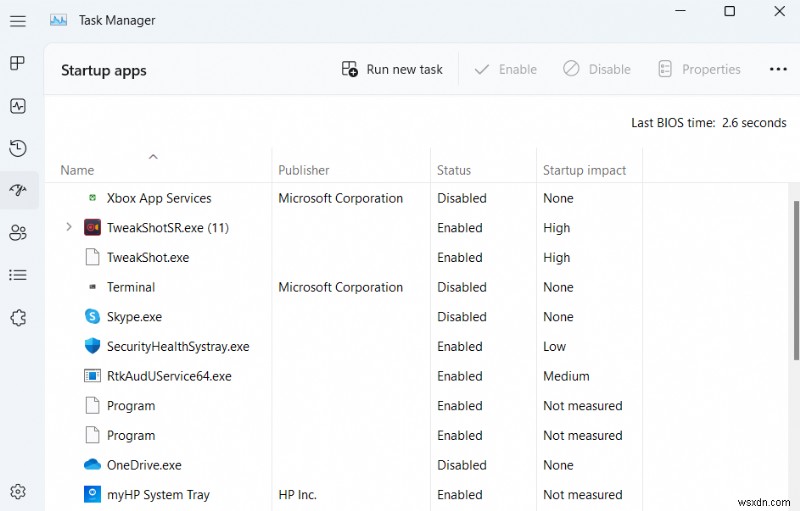Sort by the Status column header
This screenshot has height=511, width=800.
click(454, 170)
